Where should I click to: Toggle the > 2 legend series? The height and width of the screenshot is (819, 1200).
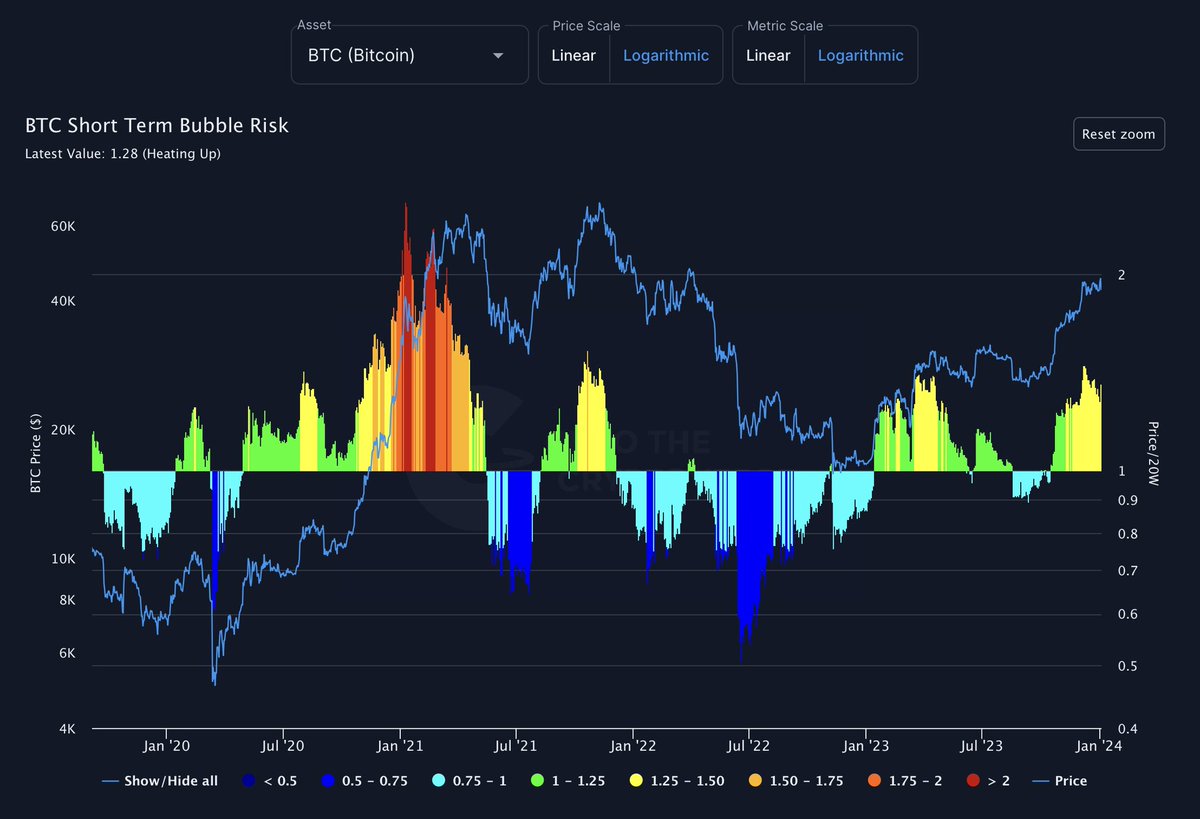(x=991, y=781)
